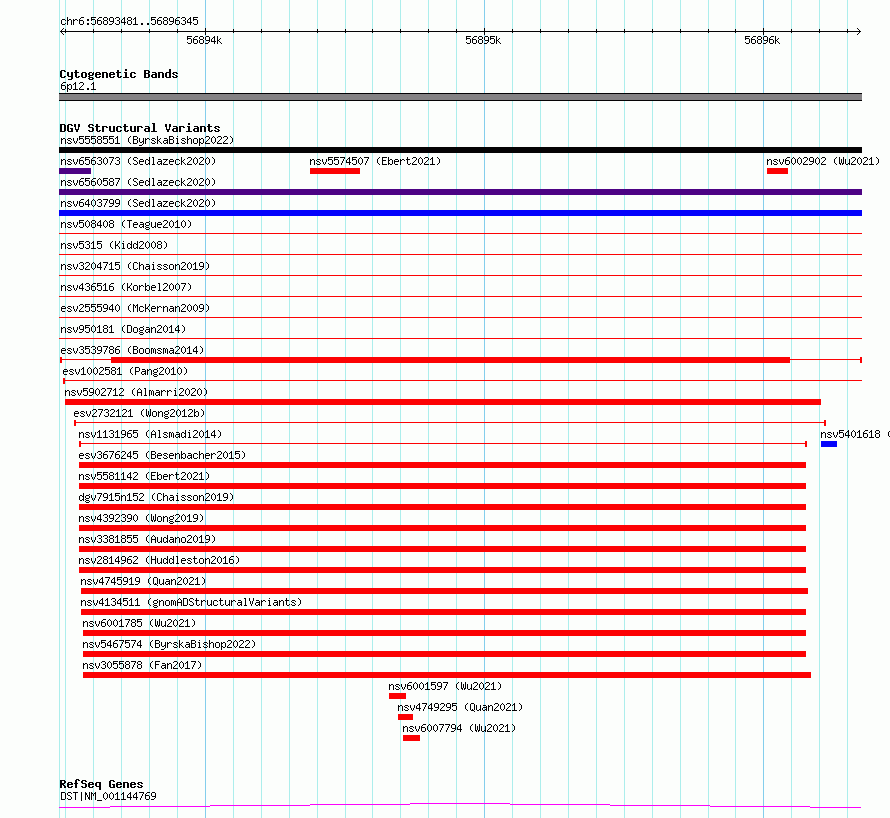Open the nsv950181 (Dogan2014) variant
890x818 pixels.
[123, 329]
